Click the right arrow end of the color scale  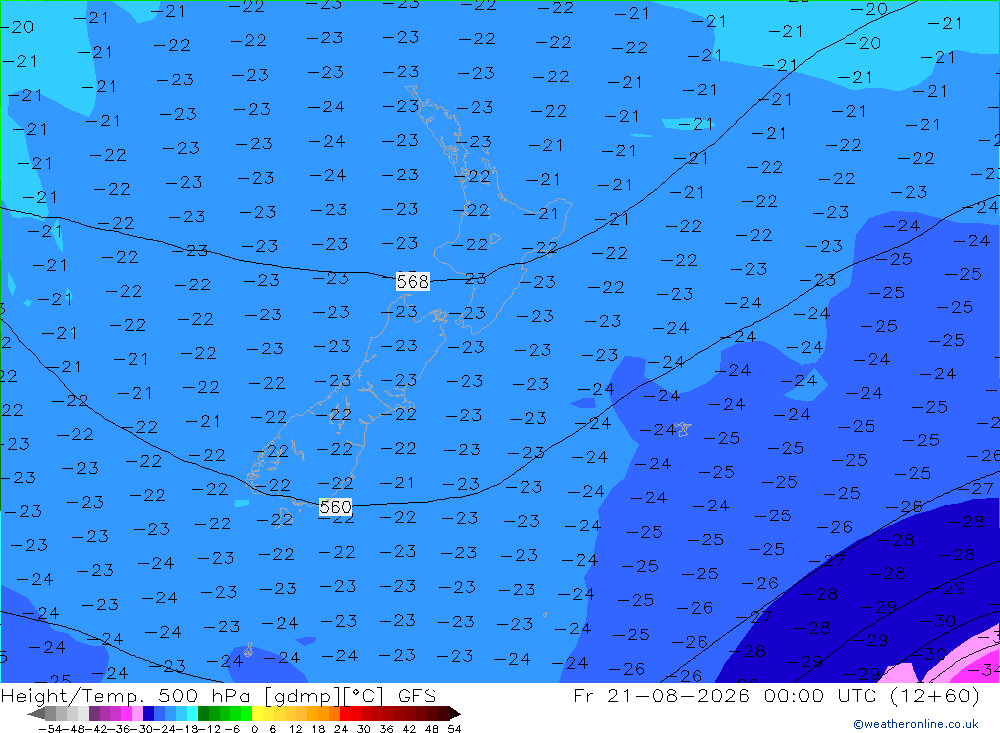coord(455,714)
